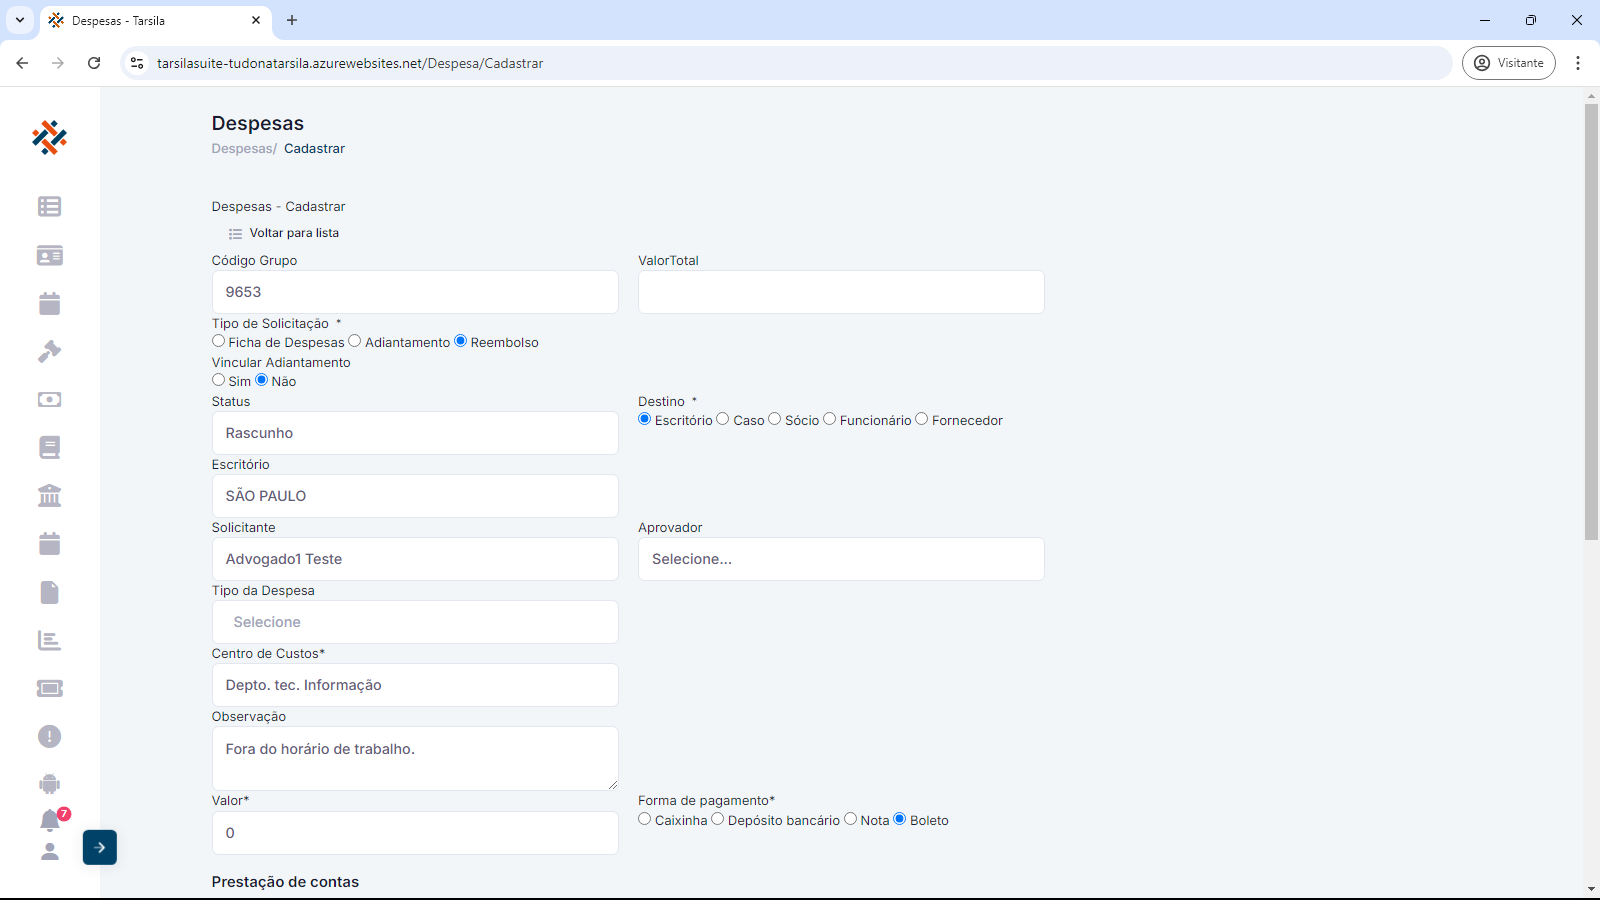Image resolution: width=1600 pixels, height=900 pixels.
Task: Select Sim for Vincular Adiantamento
Action: pos(219,380)
